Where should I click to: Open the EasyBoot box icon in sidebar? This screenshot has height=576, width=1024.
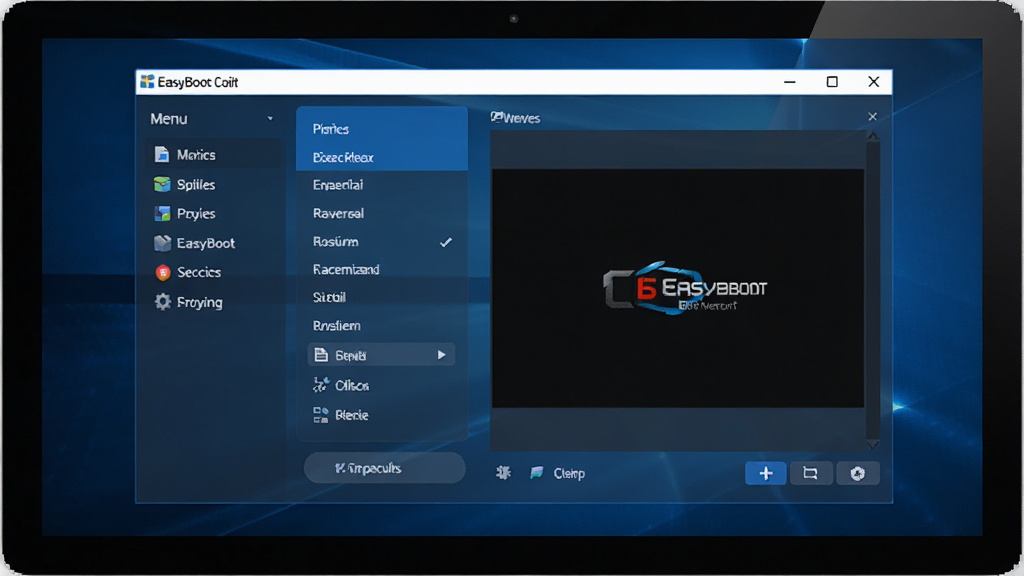click(x=162, y=243)
